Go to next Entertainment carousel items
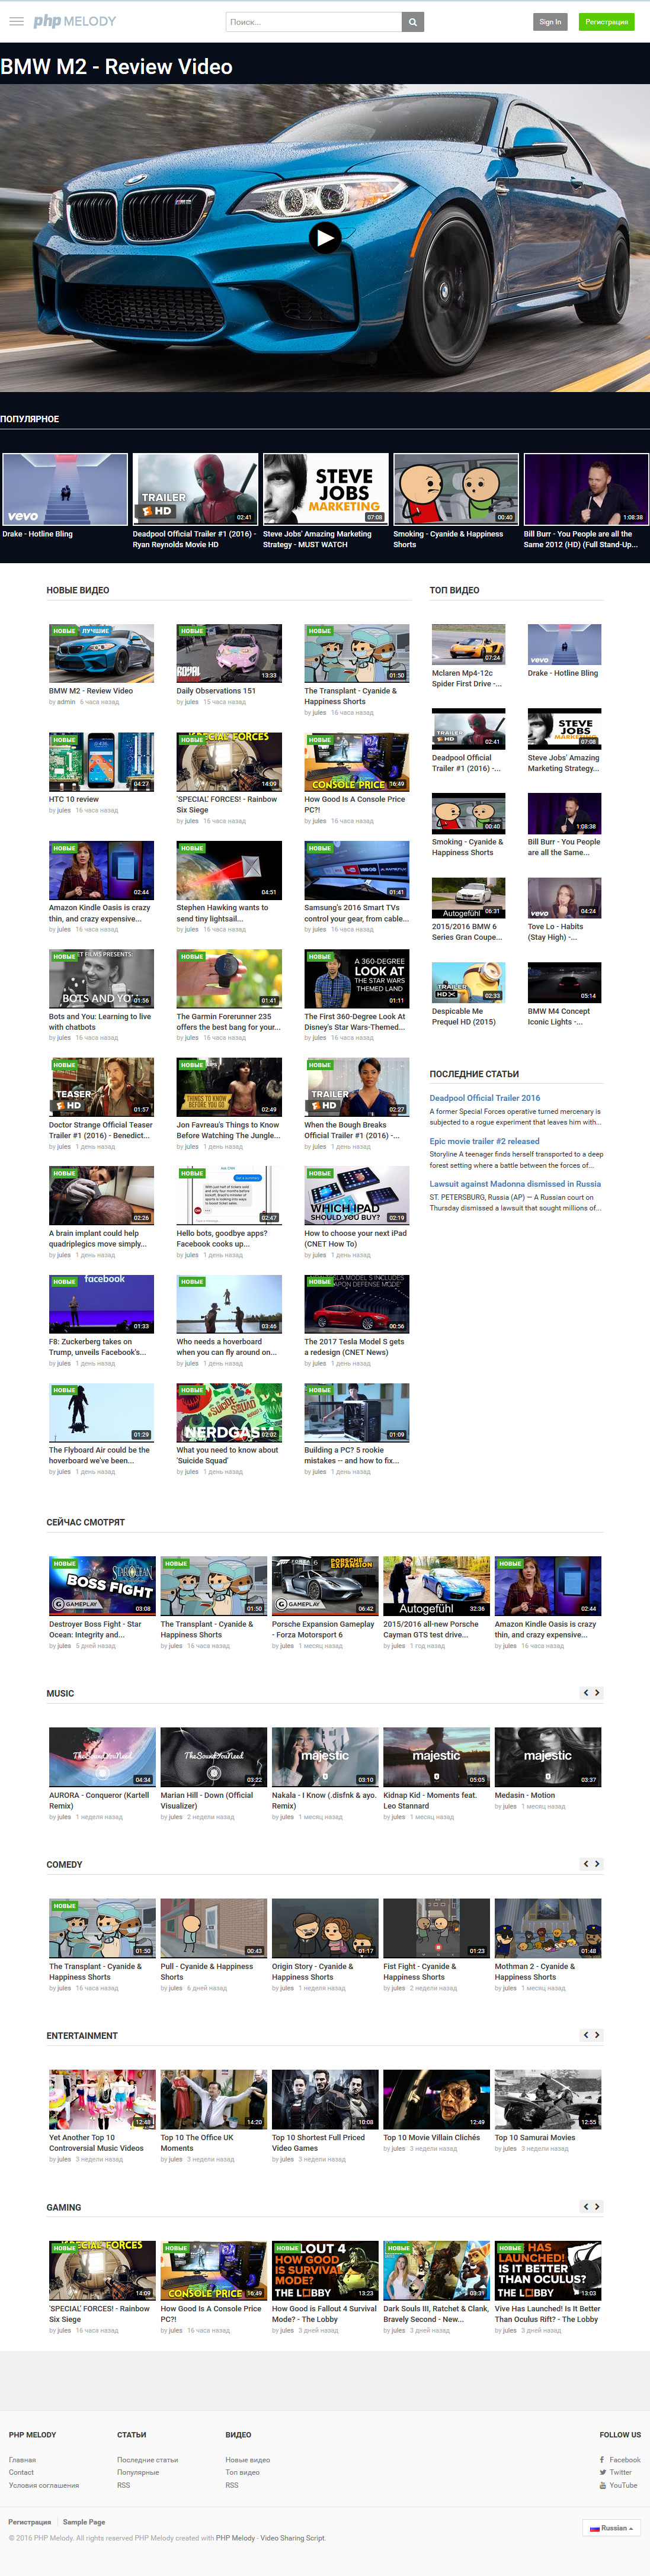The image size is (650, 2576). (598, 2035)
